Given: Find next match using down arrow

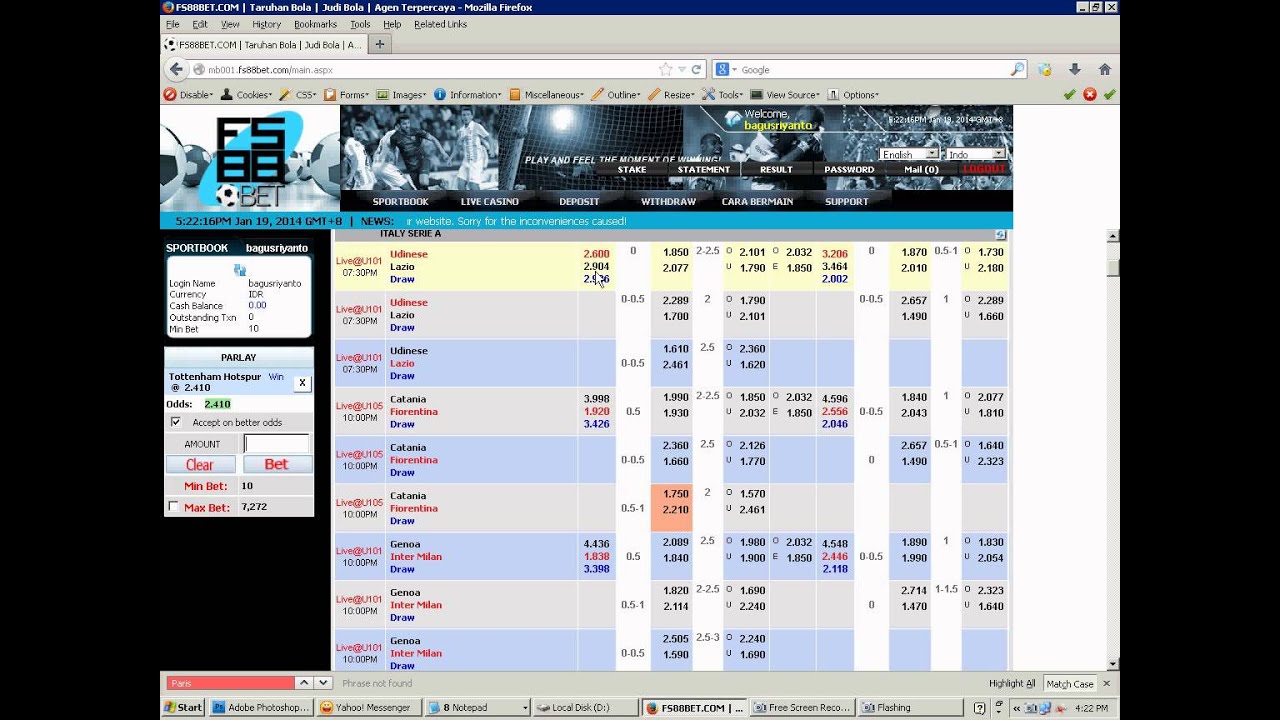Looking at the screenshot, I should click(322, 683).
